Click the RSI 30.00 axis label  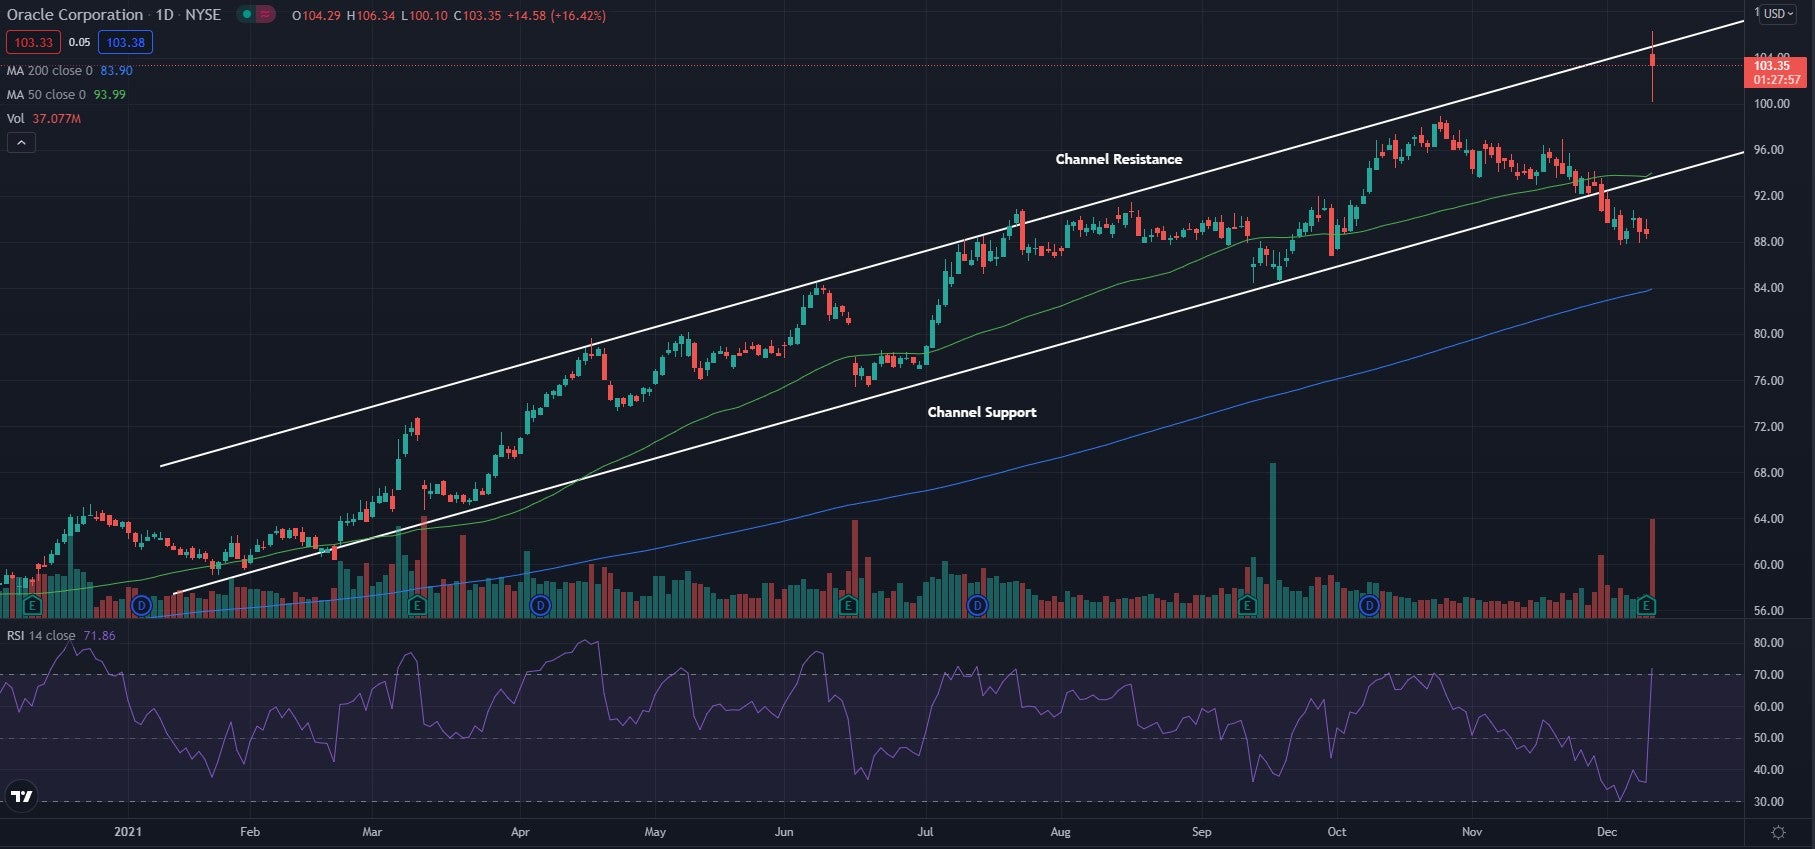1768,802
